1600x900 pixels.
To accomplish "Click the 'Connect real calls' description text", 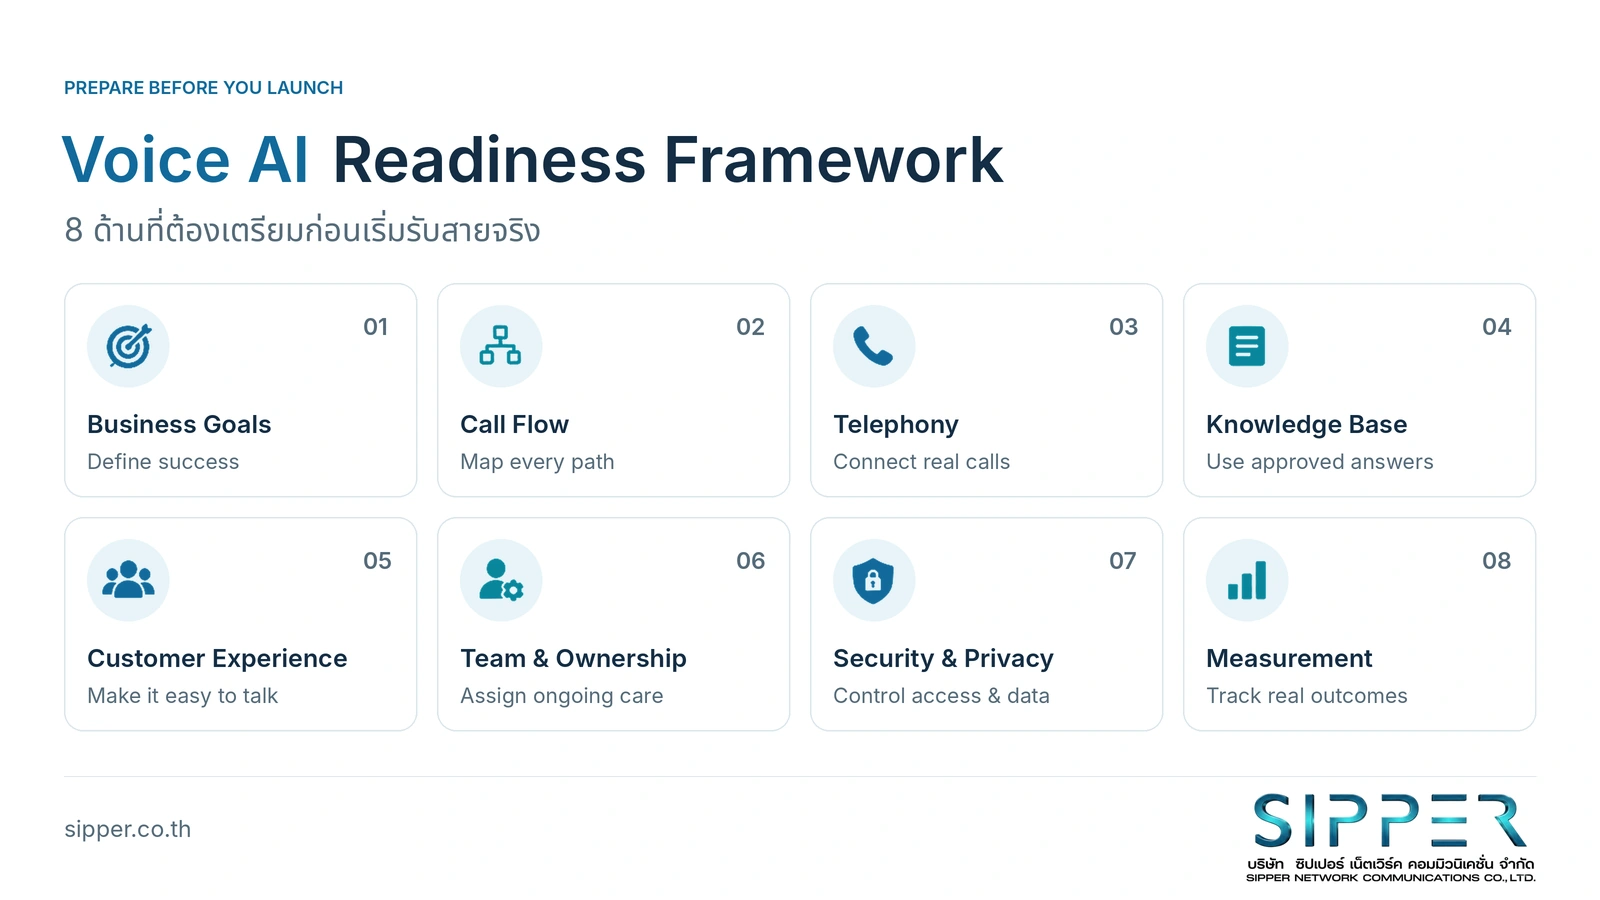I will click(x=921, y=462).
